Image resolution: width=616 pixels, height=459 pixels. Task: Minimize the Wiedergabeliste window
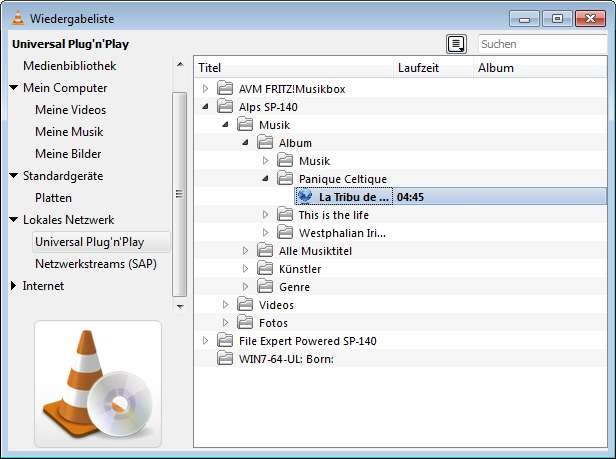(524, 19)
